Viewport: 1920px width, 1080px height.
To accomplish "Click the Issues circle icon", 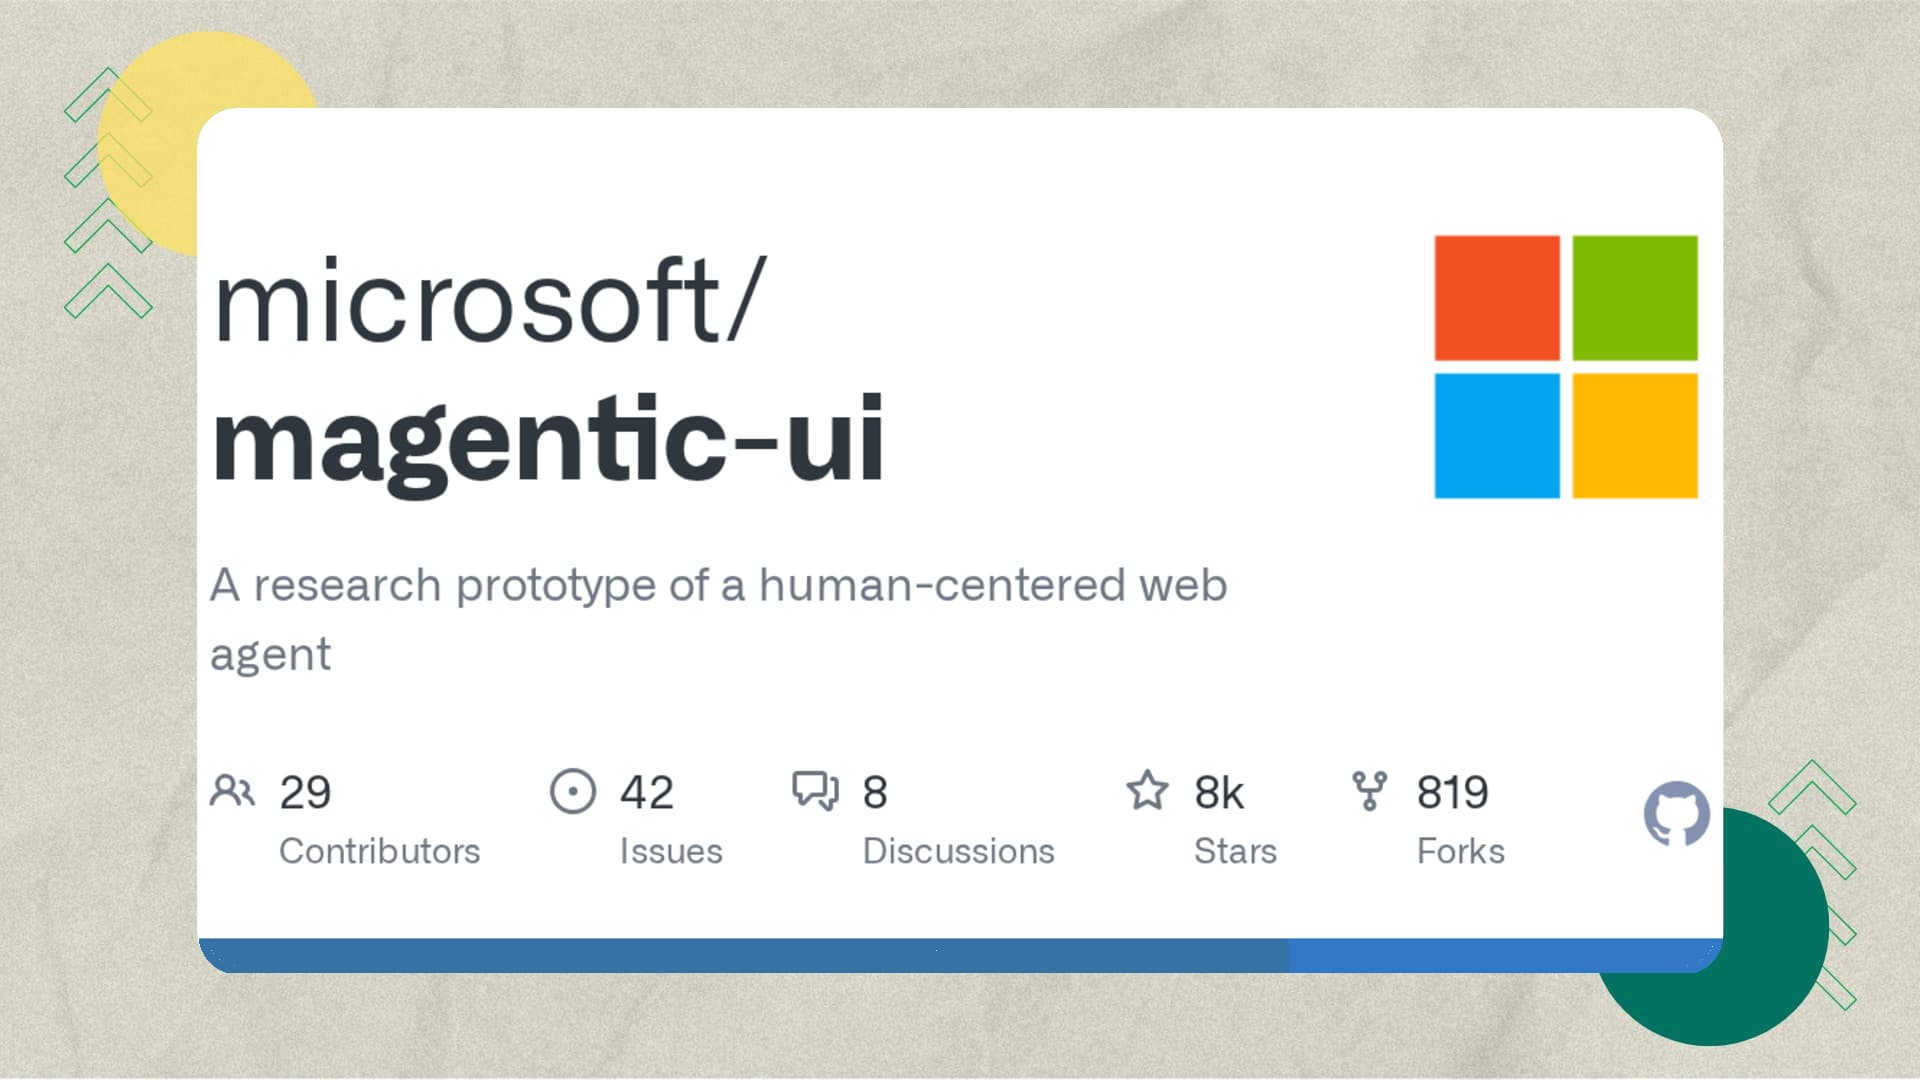I will click(573, 791).
